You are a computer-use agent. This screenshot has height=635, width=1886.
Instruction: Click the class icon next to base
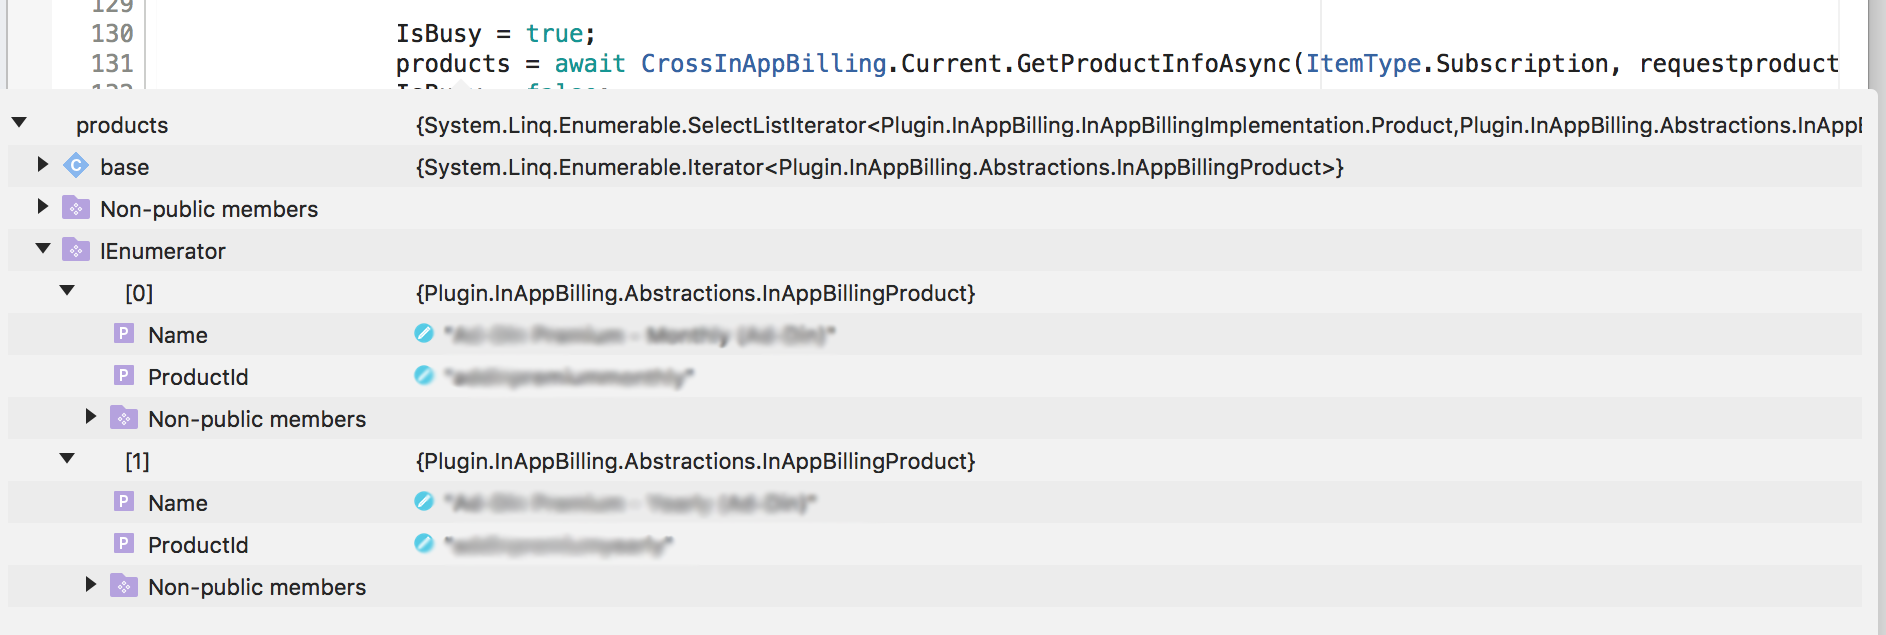pyautogui.click(x=76, y=166)
